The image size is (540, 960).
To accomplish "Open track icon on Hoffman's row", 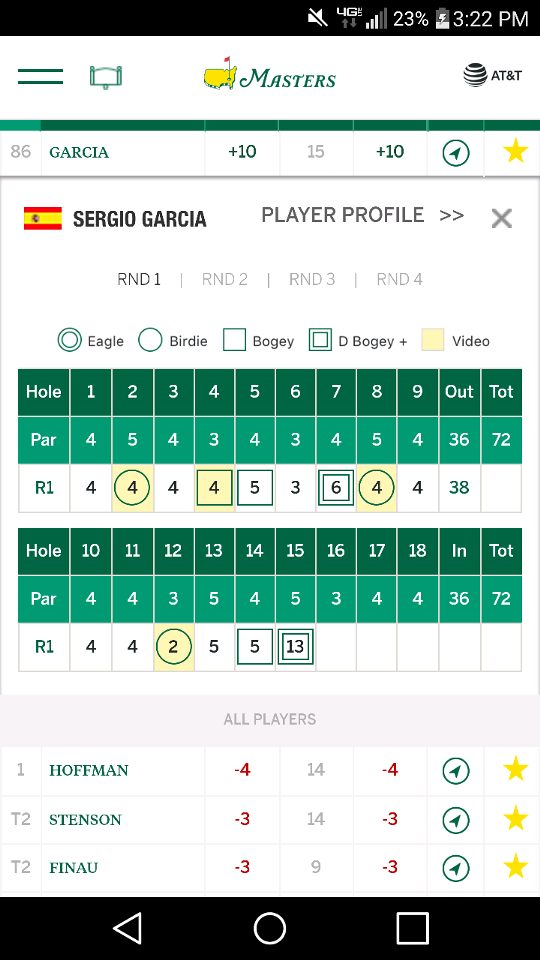I will pos(456,771).
